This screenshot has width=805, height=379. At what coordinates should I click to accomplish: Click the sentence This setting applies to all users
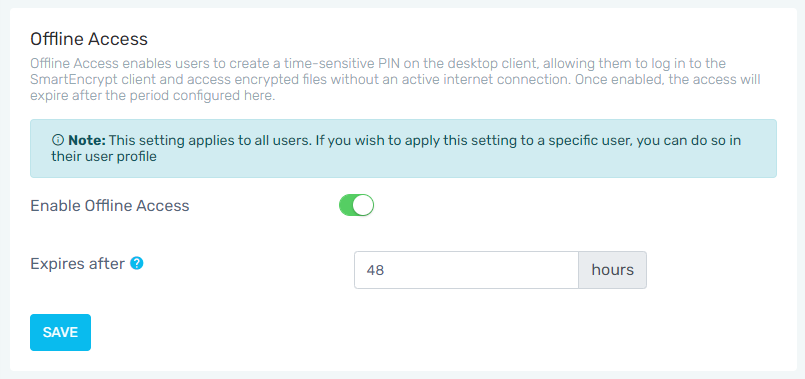point(210,140)
